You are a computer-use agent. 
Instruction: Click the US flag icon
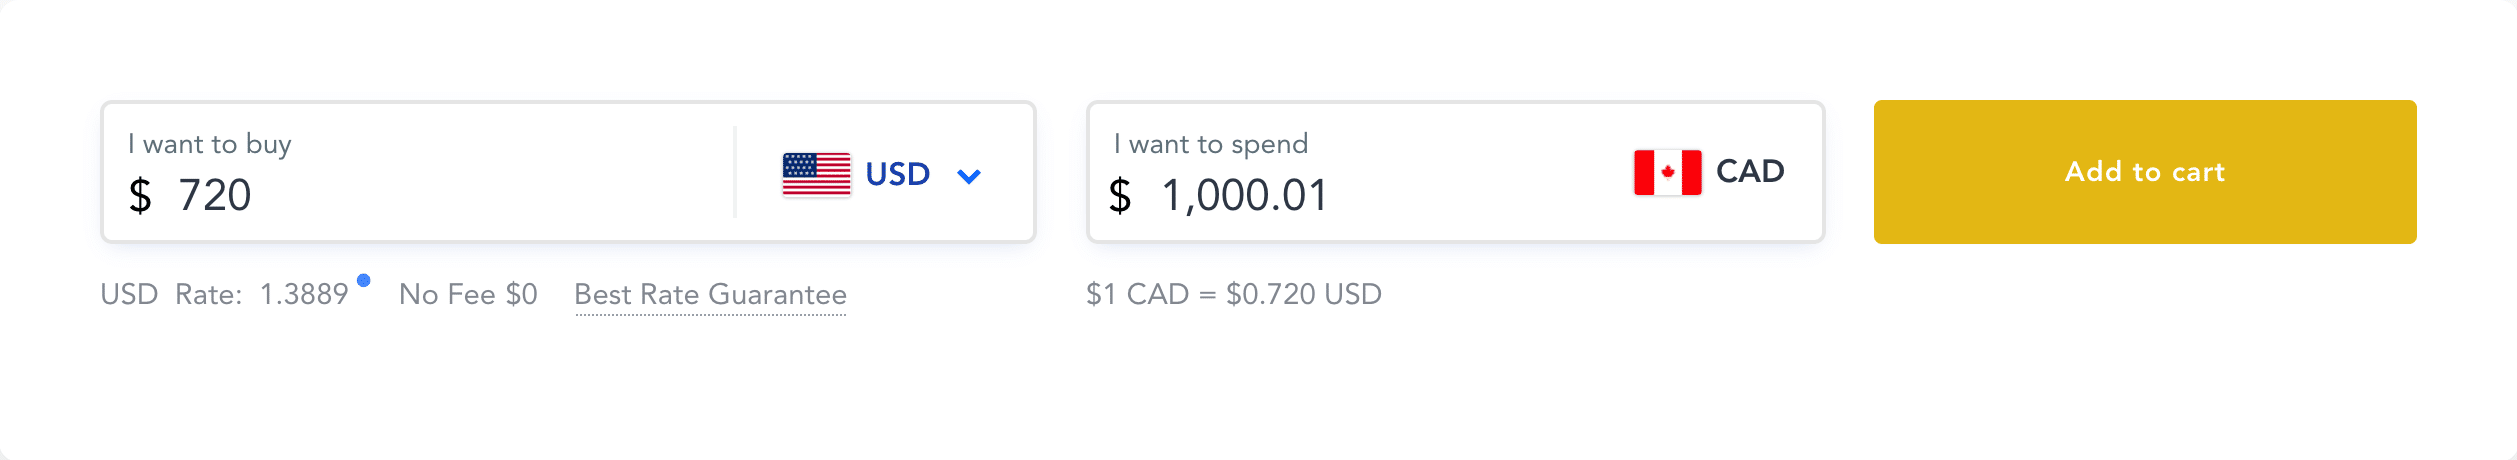pos(816,174)
